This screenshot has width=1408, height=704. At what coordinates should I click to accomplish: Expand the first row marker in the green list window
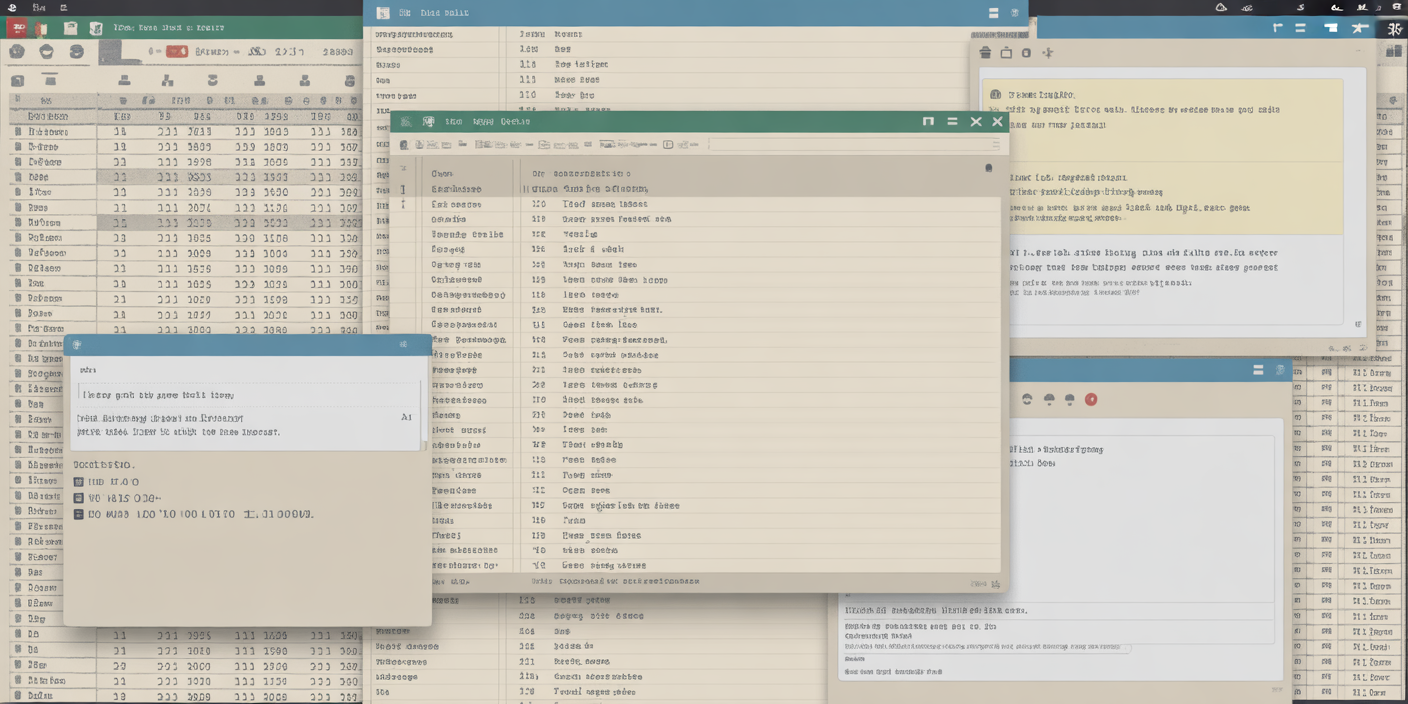point(403,189)
